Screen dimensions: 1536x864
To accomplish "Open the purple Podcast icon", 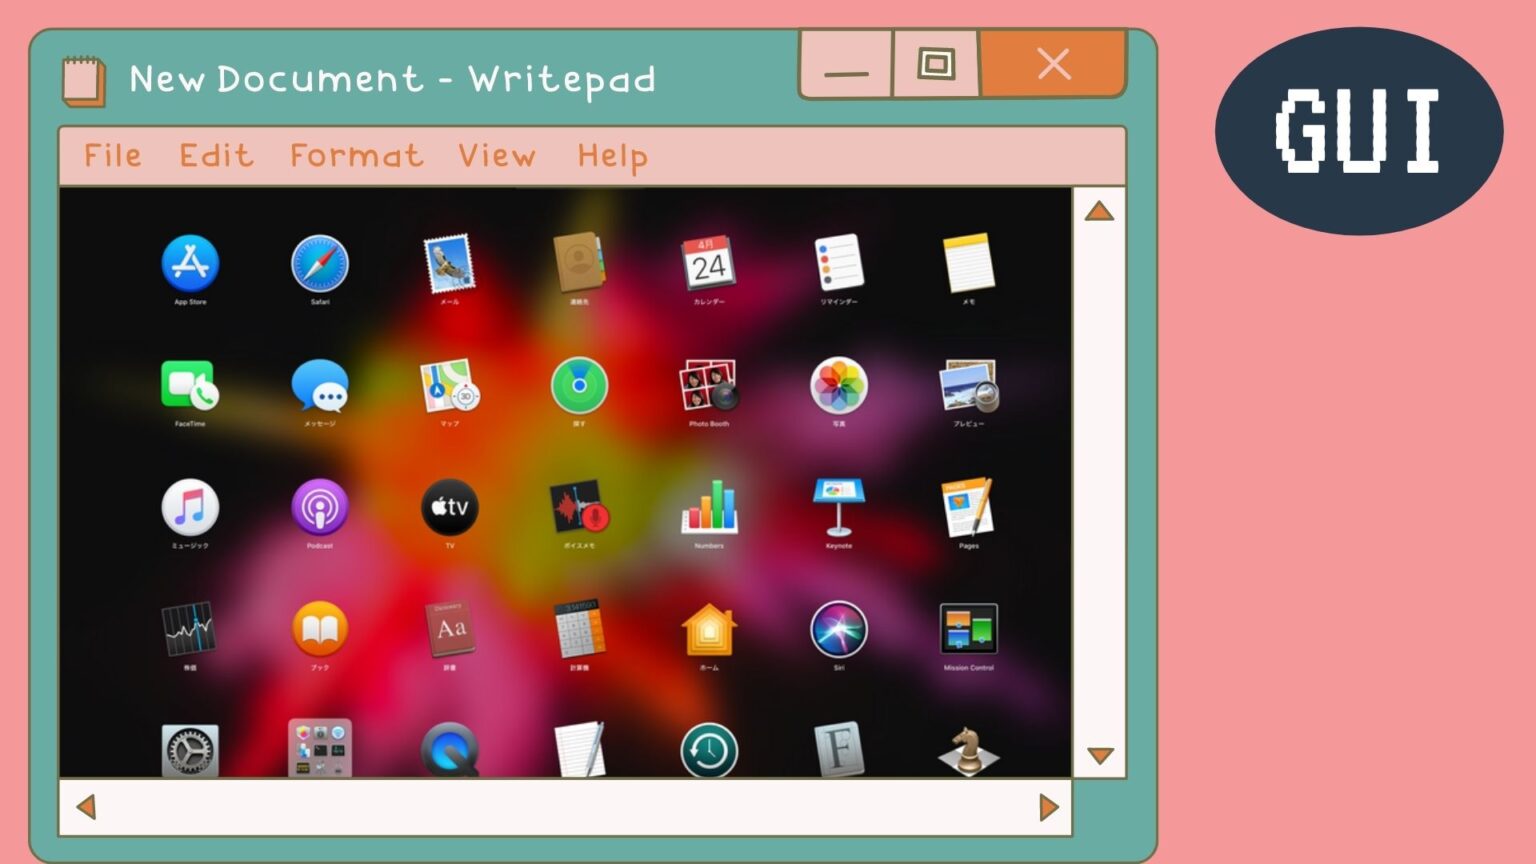I will coord(320,507).
